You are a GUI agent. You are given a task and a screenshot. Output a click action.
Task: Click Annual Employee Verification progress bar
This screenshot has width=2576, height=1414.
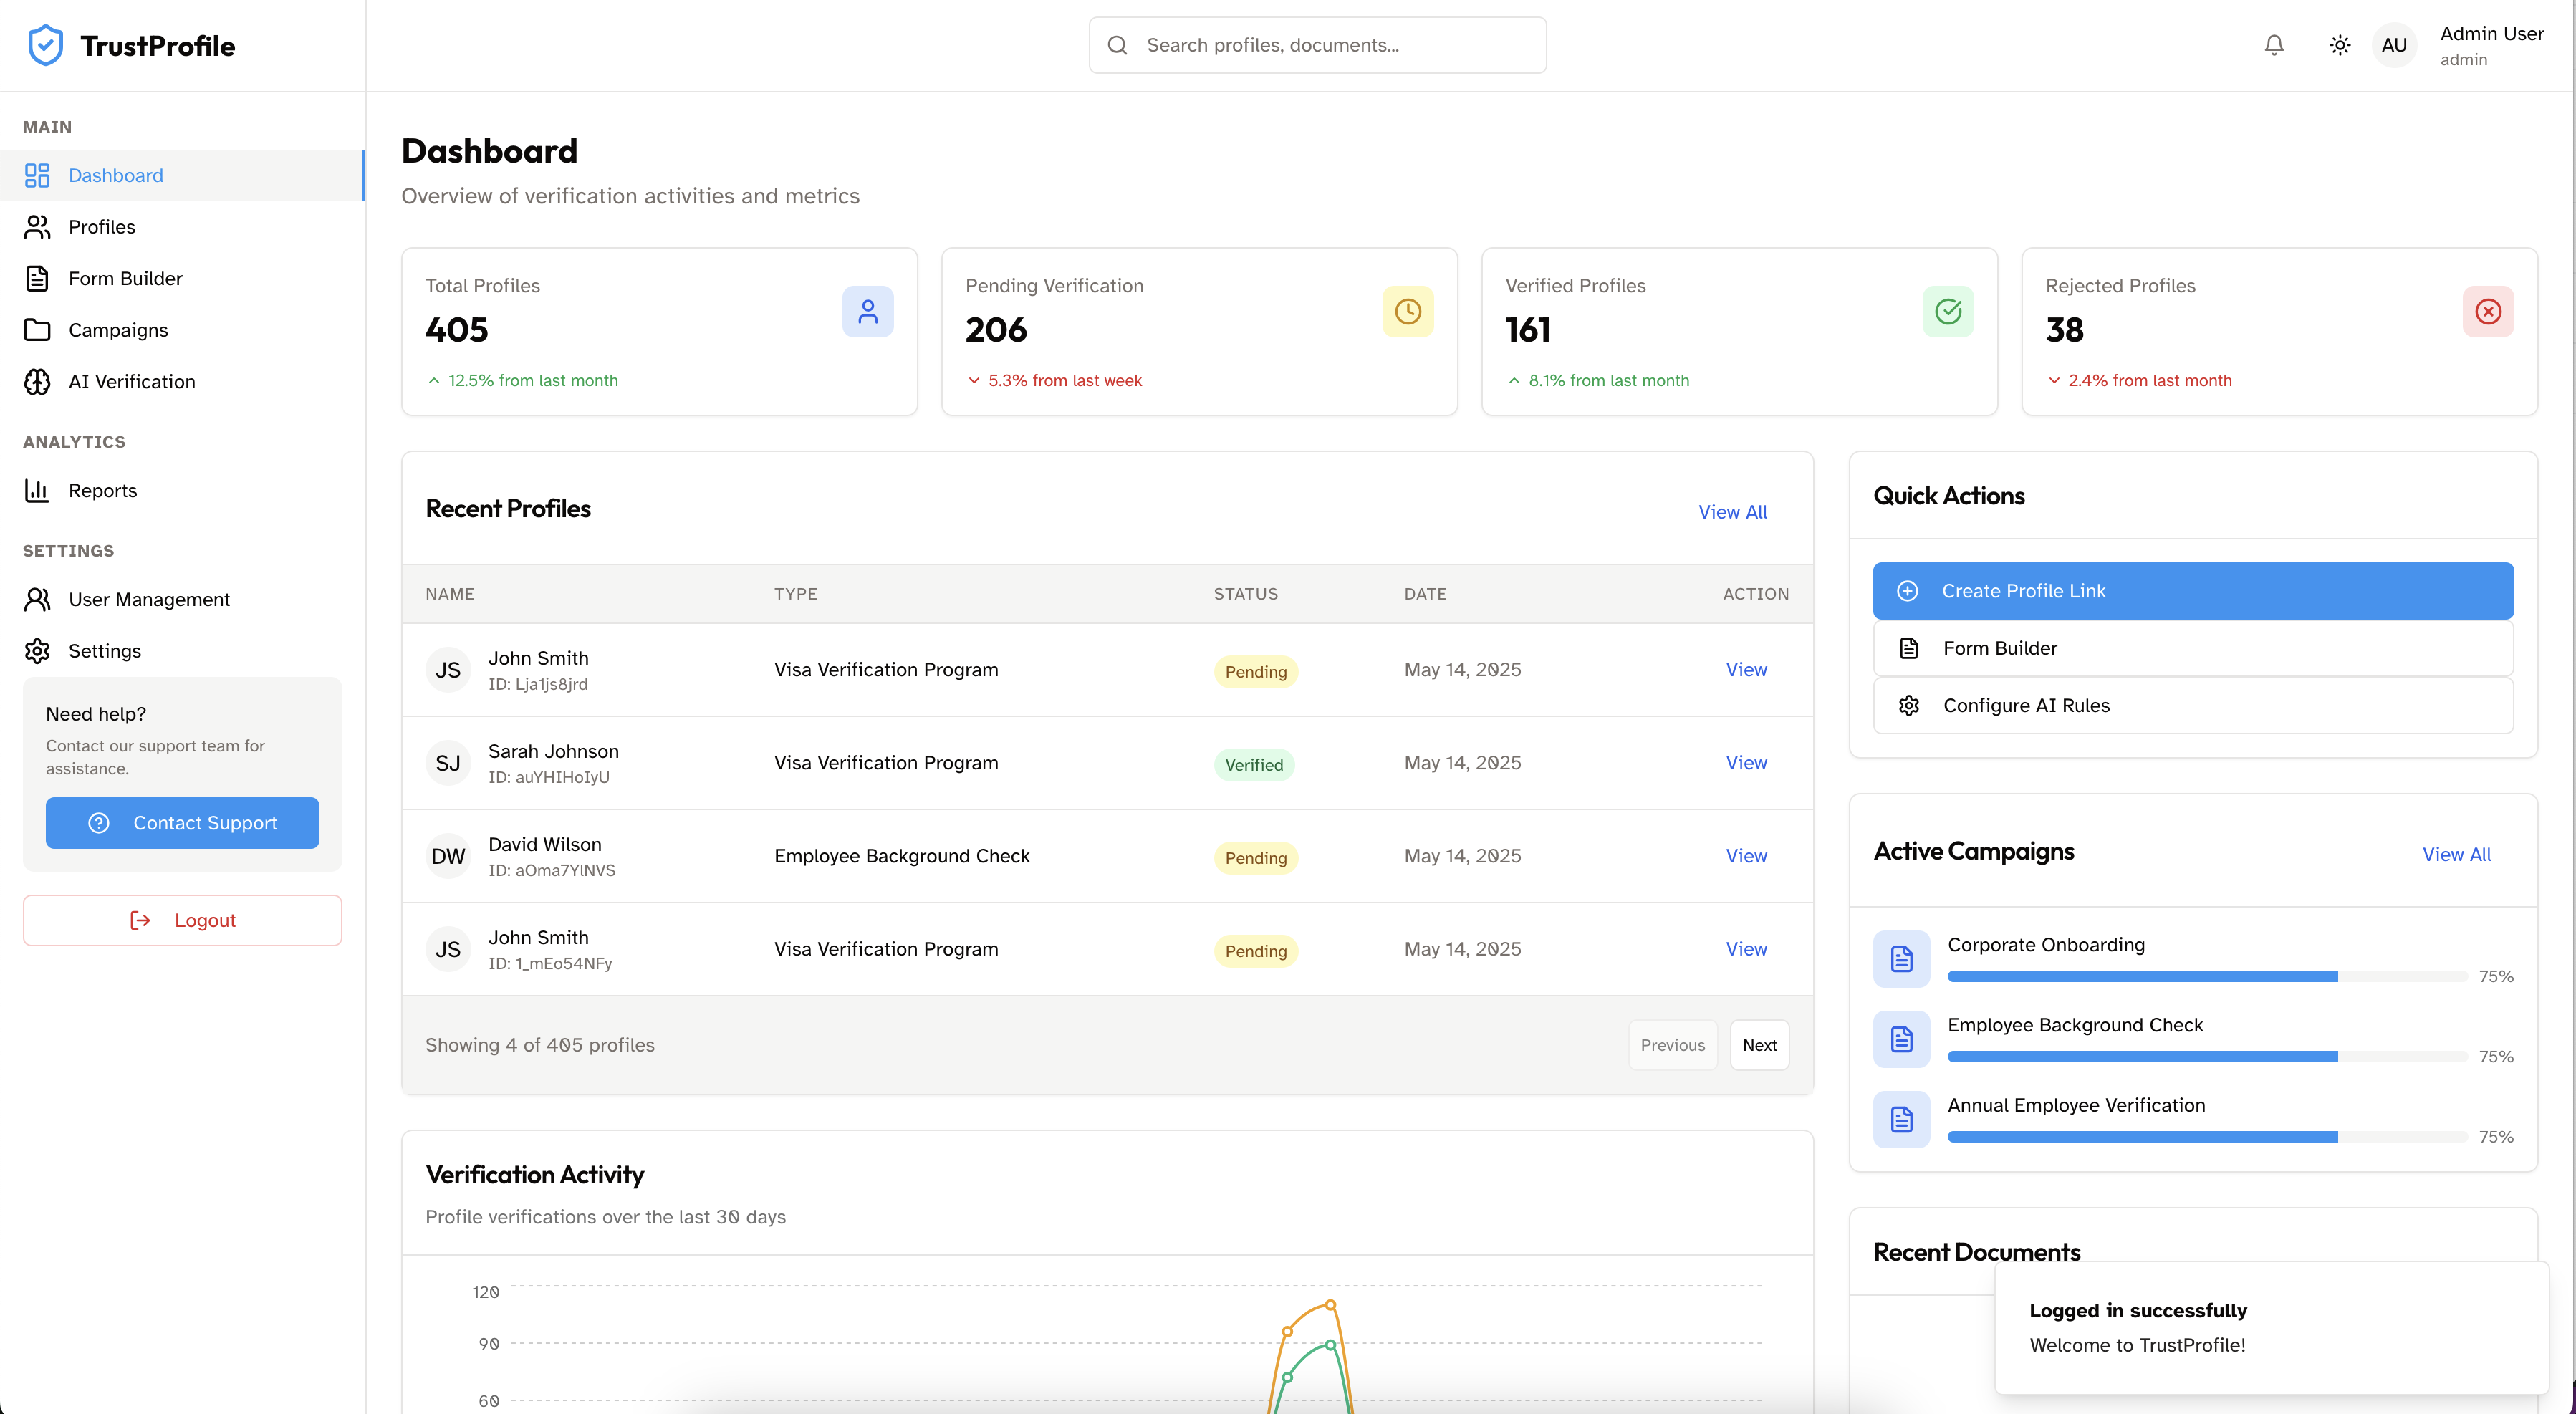pyautogui.click(x=2207, y=1136)
